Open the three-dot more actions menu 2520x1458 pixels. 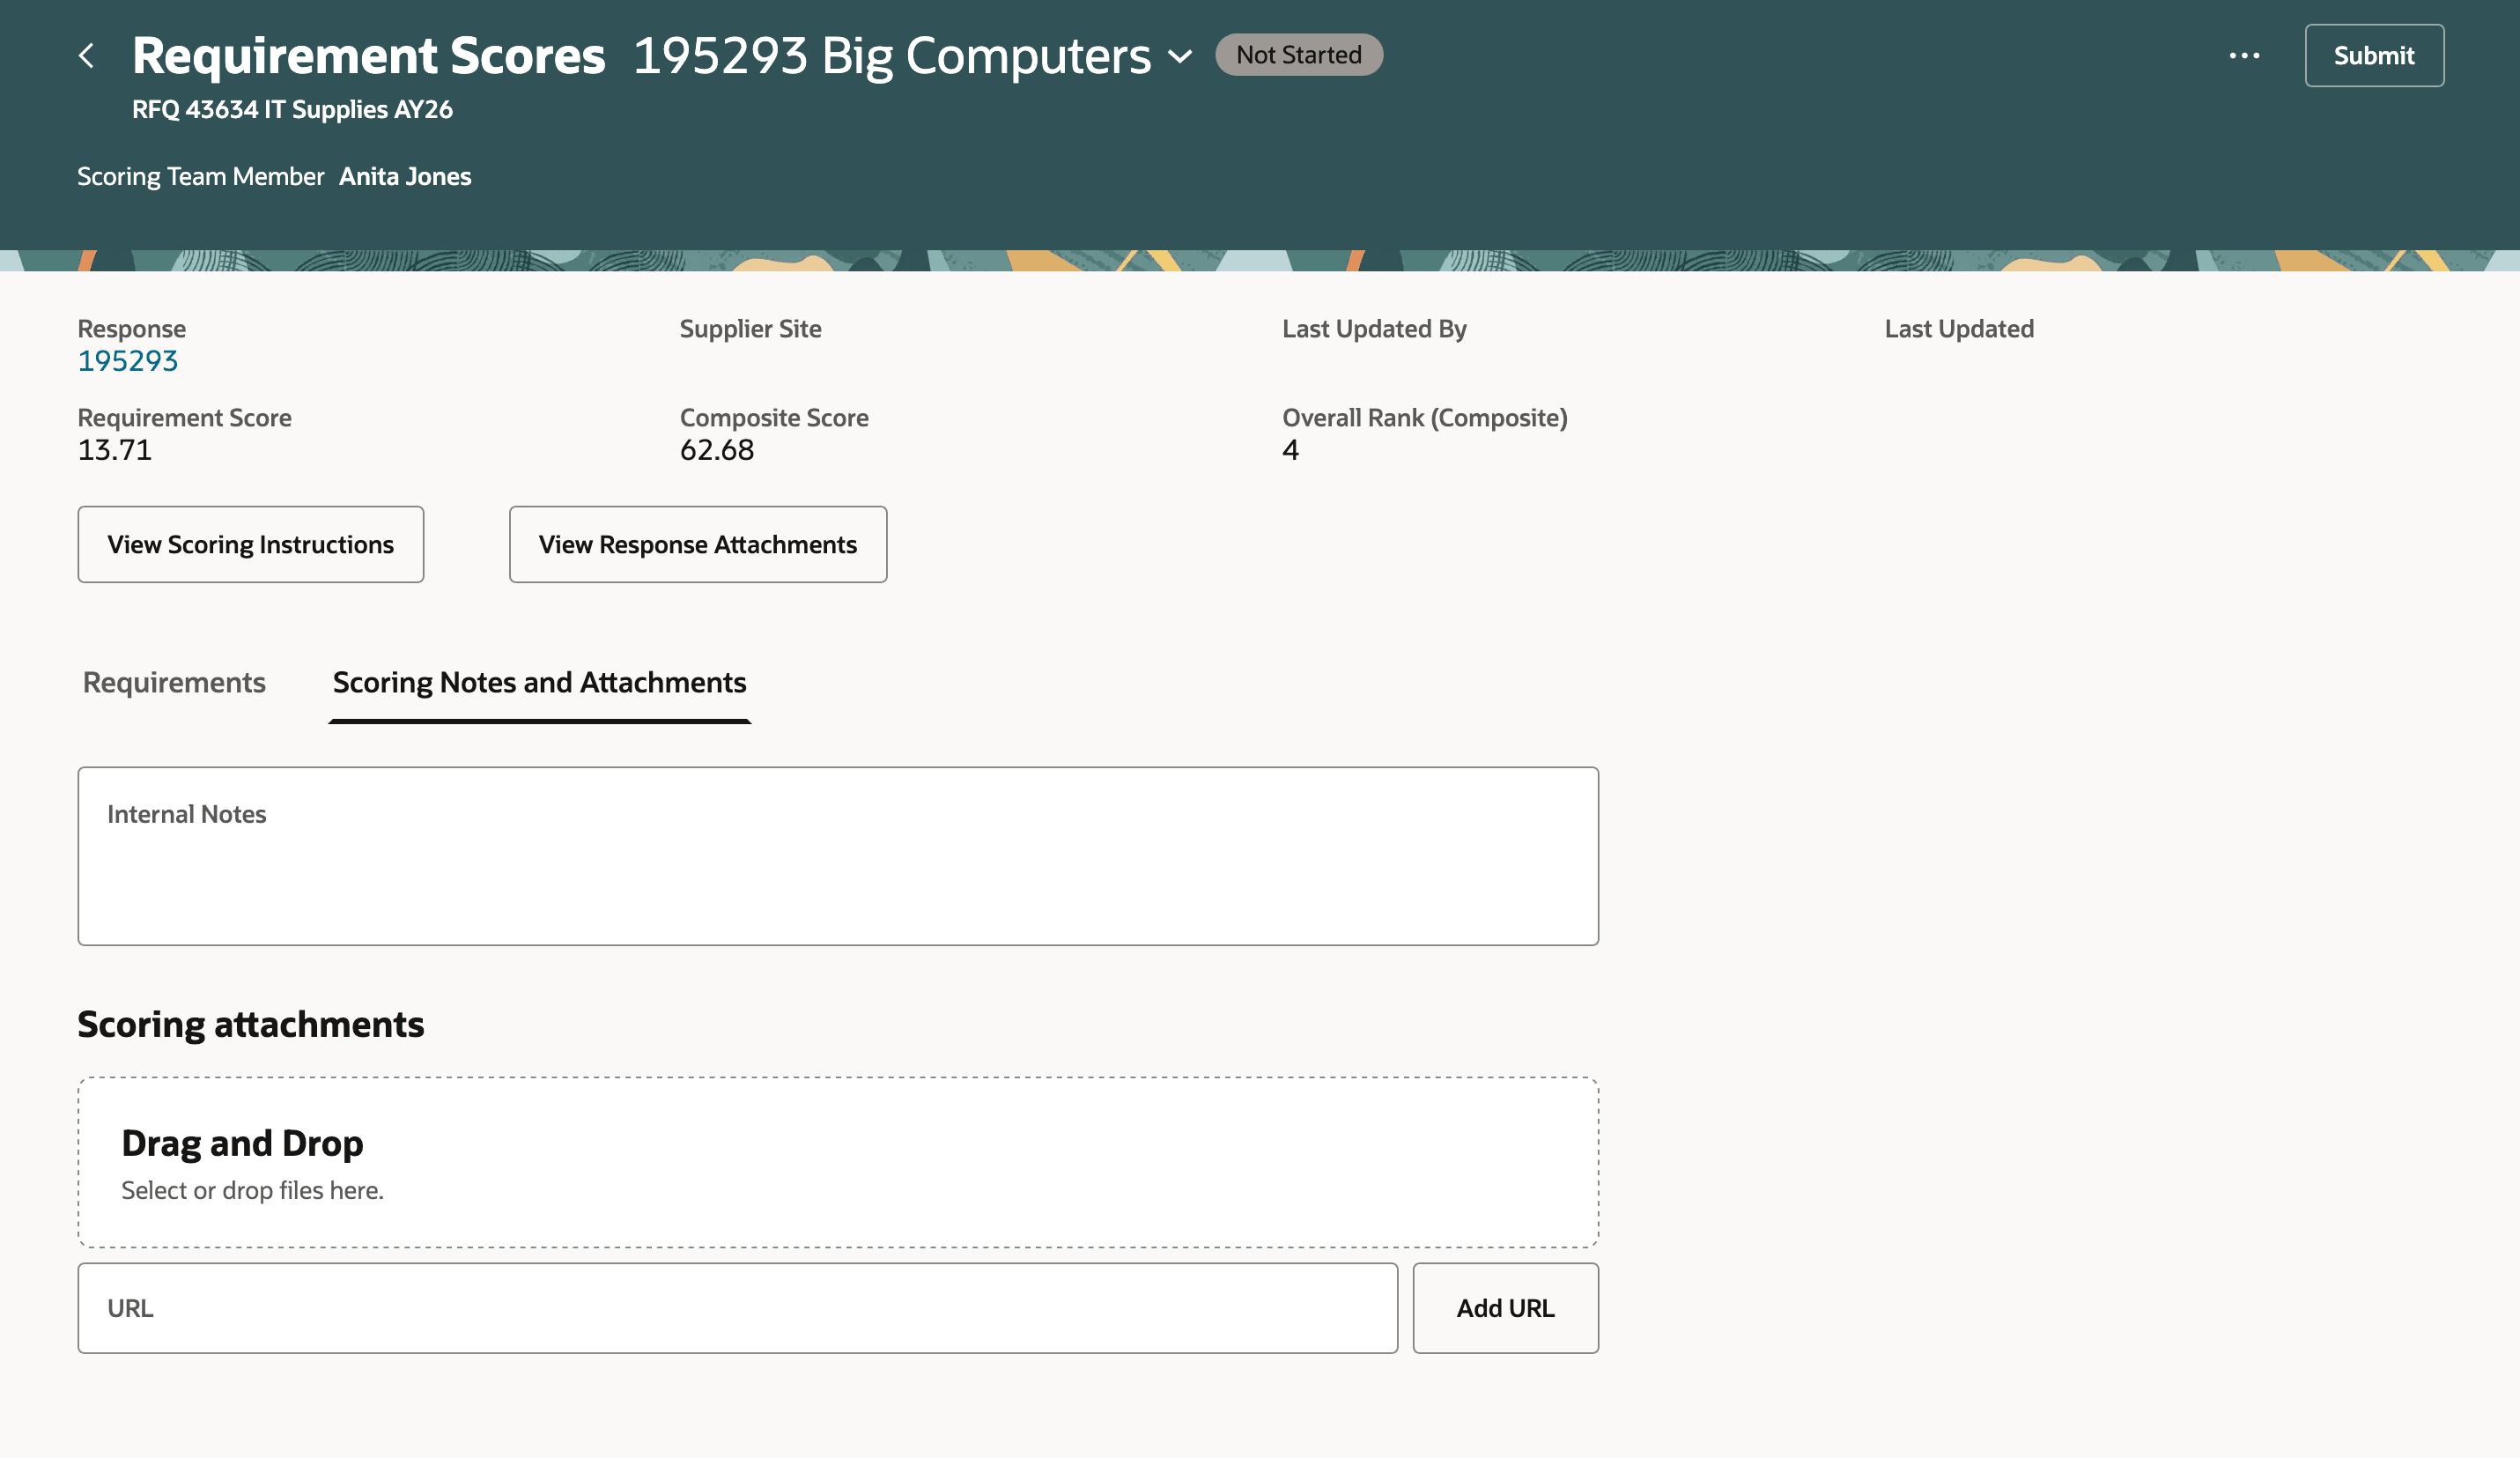click(2244, 56)
